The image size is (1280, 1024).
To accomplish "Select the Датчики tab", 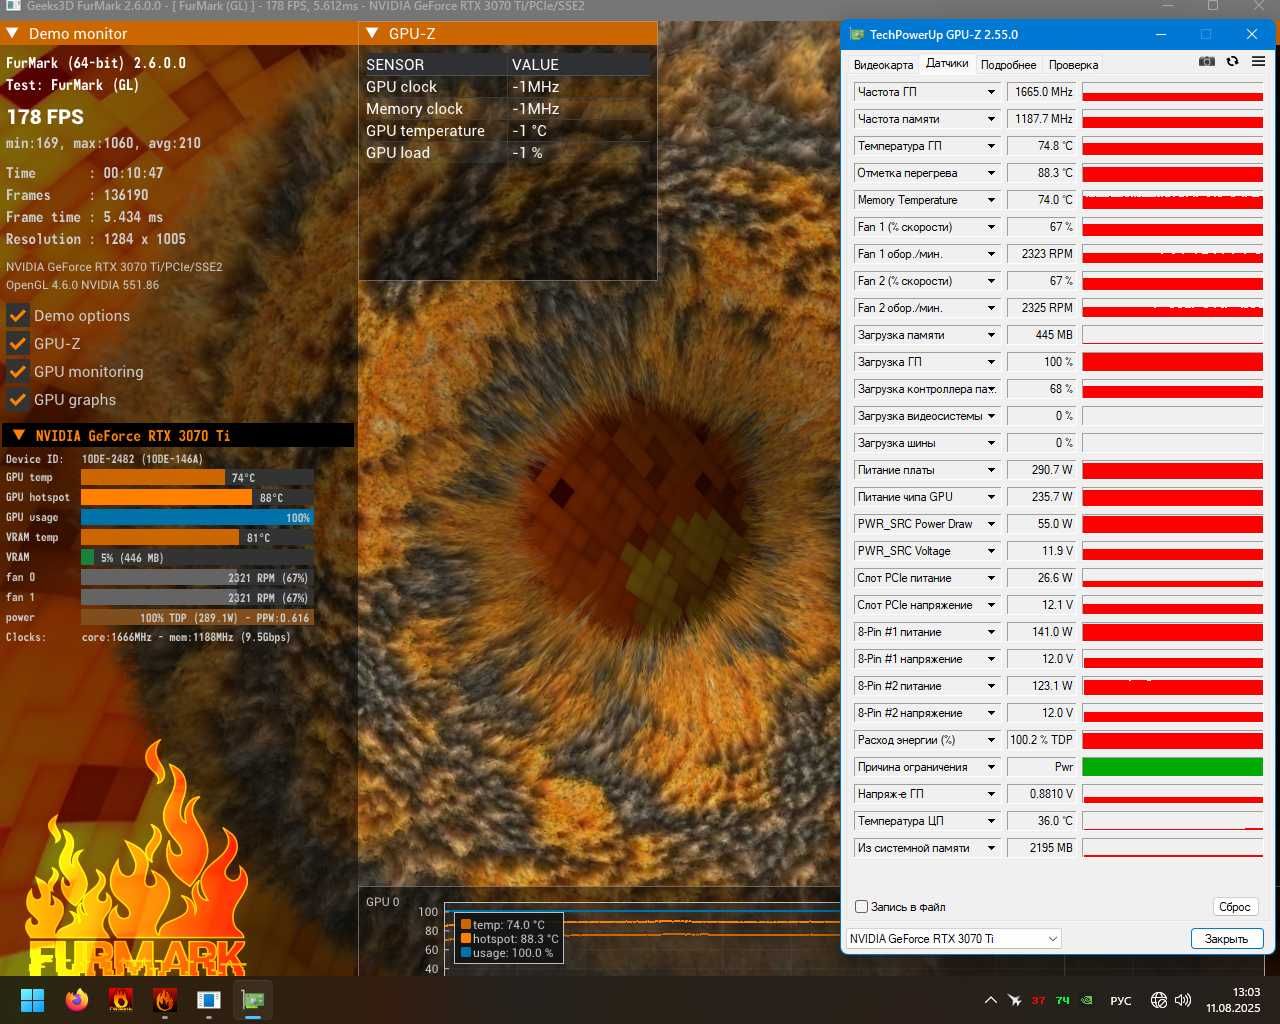I will pyautogui.click(x=947, y=63).
